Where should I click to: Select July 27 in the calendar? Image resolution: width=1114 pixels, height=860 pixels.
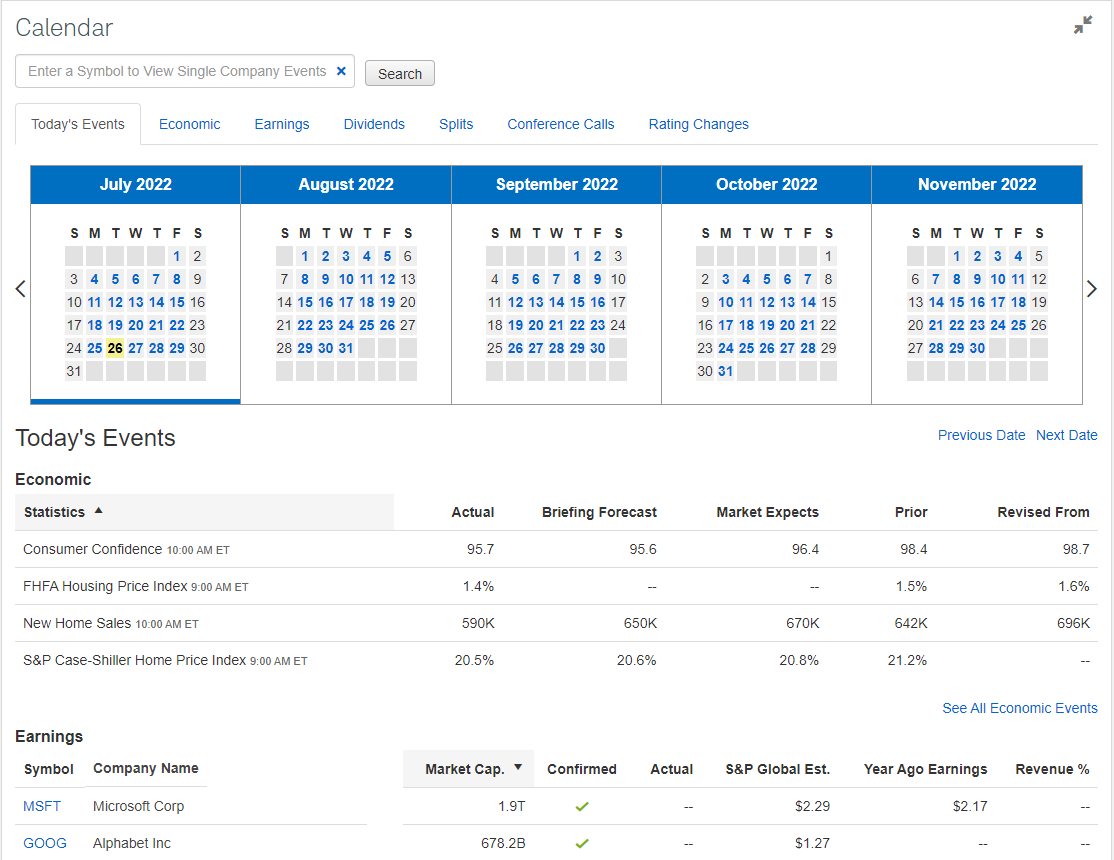(x=136, y=348)
